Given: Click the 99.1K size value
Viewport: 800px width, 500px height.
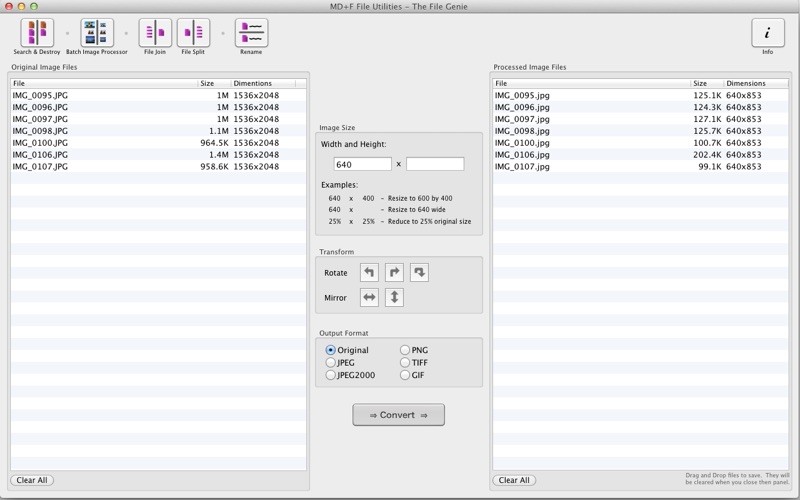Looking at the screenshot, I should pyautogui.click(x=710, y=166).
